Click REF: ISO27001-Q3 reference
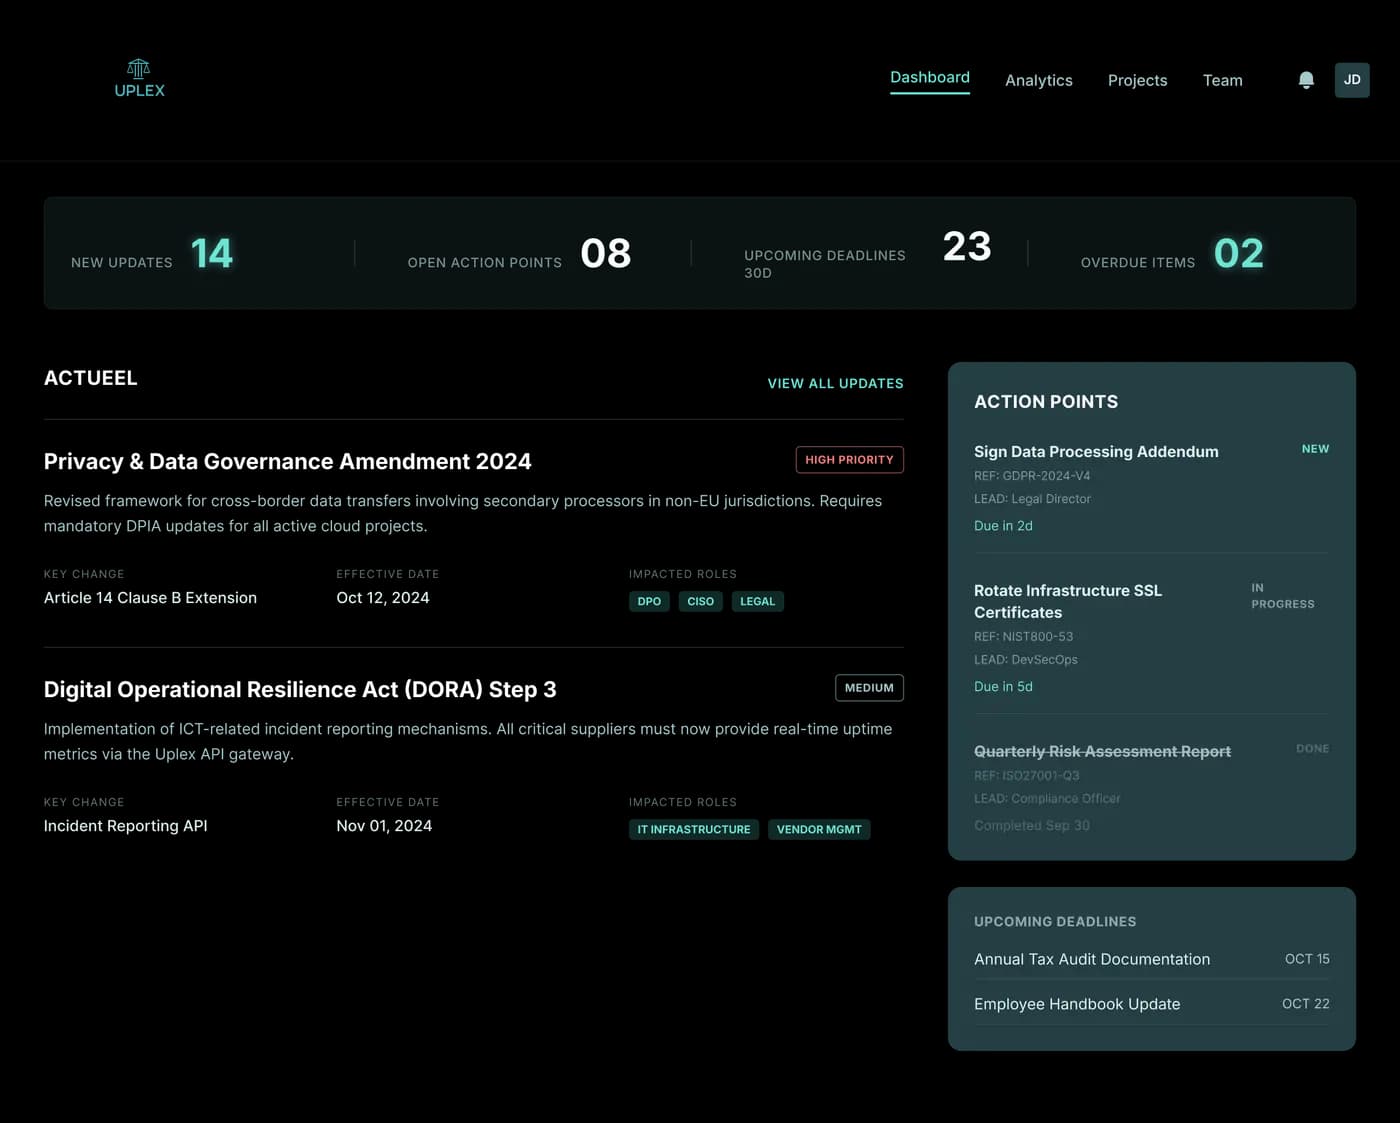This screenshot has height=1123, width=1400. [x=1027, y=776]
